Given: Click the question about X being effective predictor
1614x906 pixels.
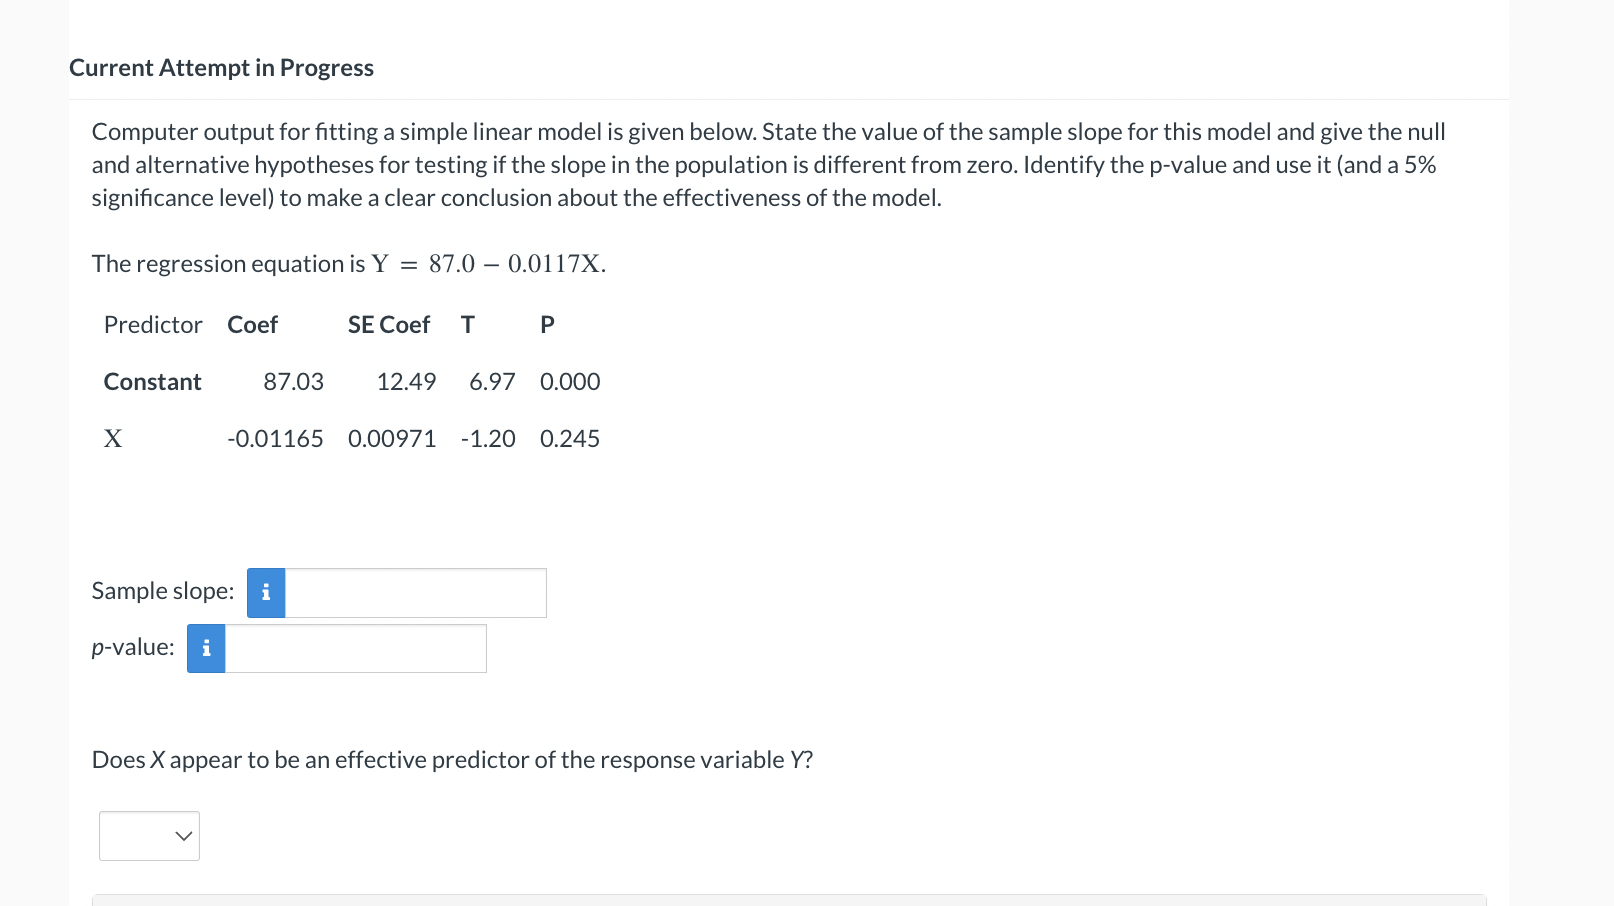Looking at the screenshot, I should [x=452, y=760].
